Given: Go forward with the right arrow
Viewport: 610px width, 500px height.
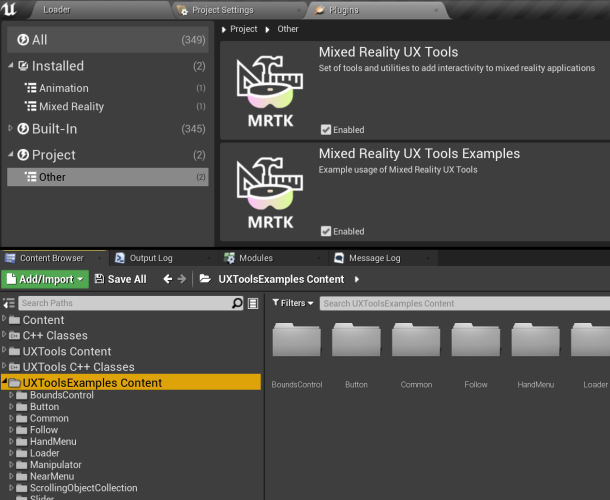Looking at the screenshot, I should 182,279.
